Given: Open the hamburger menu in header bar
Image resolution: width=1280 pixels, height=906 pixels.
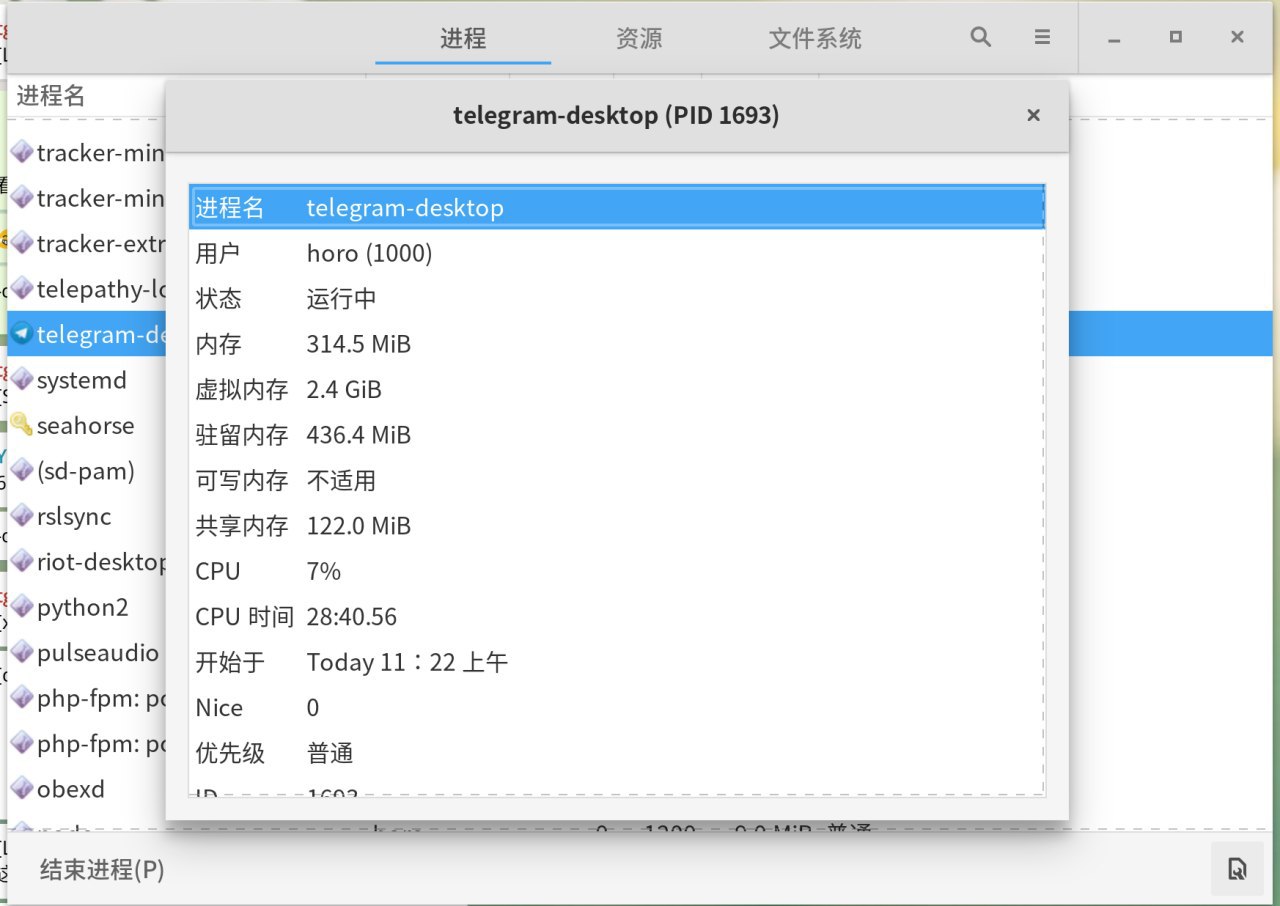Looking at the screenshot, I should point(1042,38).
